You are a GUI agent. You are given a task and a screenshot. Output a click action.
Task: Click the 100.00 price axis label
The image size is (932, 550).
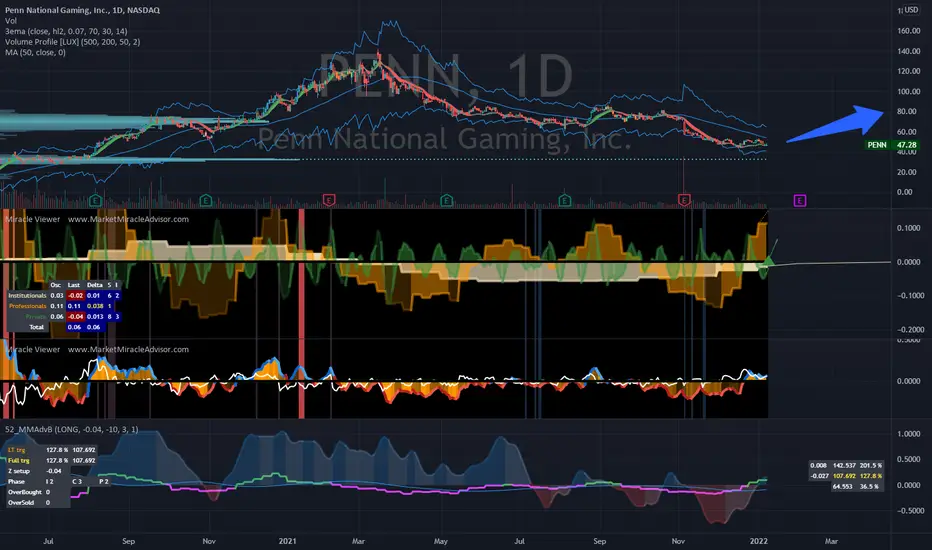coord(909,92)
